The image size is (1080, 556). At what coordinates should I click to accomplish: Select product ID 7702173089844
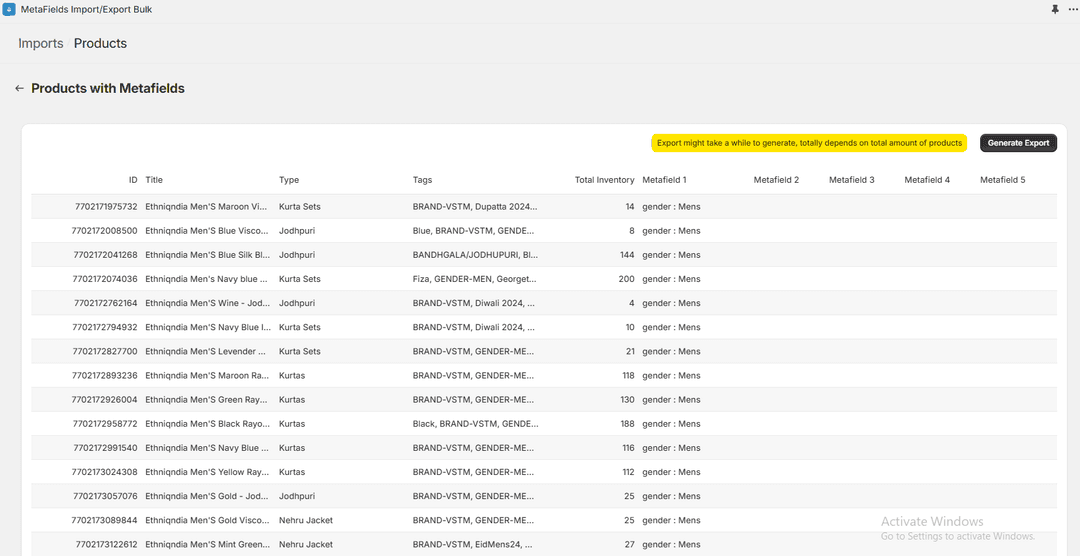tap(105, 520)
